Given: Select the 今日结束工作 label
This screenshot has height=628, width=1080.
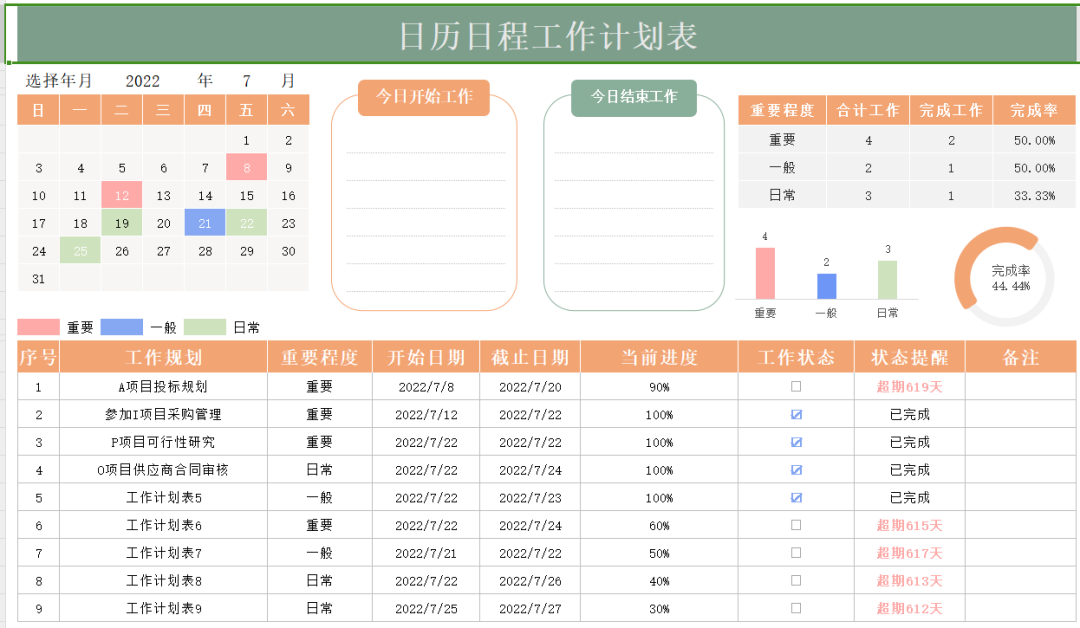Looking at the screenshot, I should pos(634,97).
